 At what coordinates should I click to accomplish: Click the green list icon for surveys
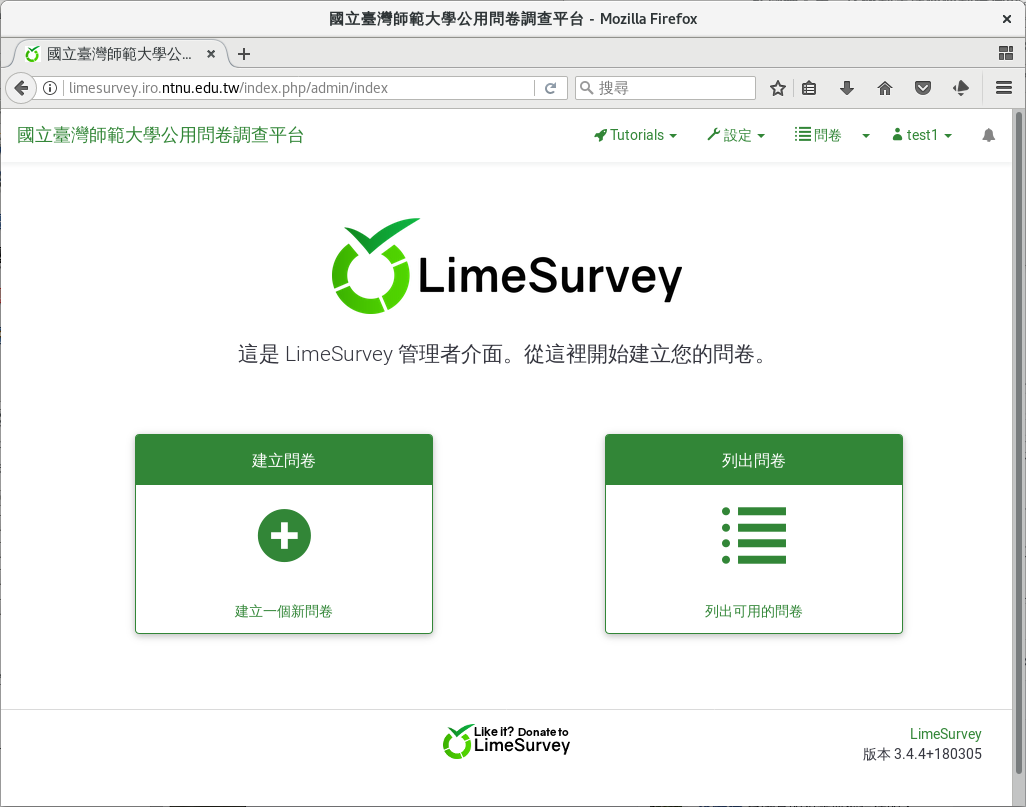click(x=754, y=535)
